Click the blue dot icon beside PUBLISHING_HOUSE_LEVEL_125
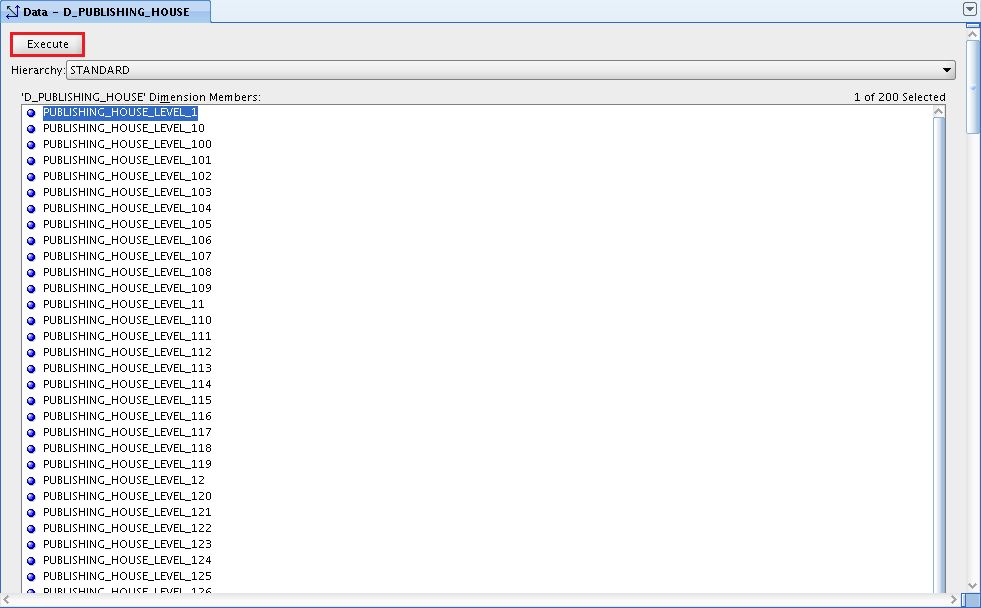This screenshot has height=608, width=981. tap(31, 577)
